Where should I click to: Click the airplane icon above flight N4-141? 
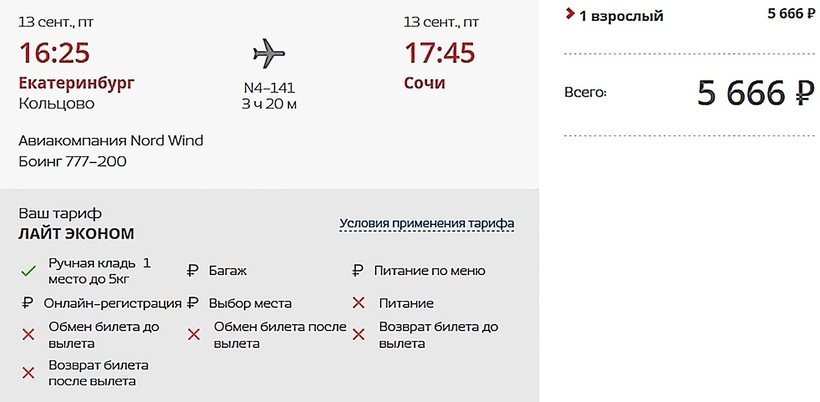[x=268, y=52]
